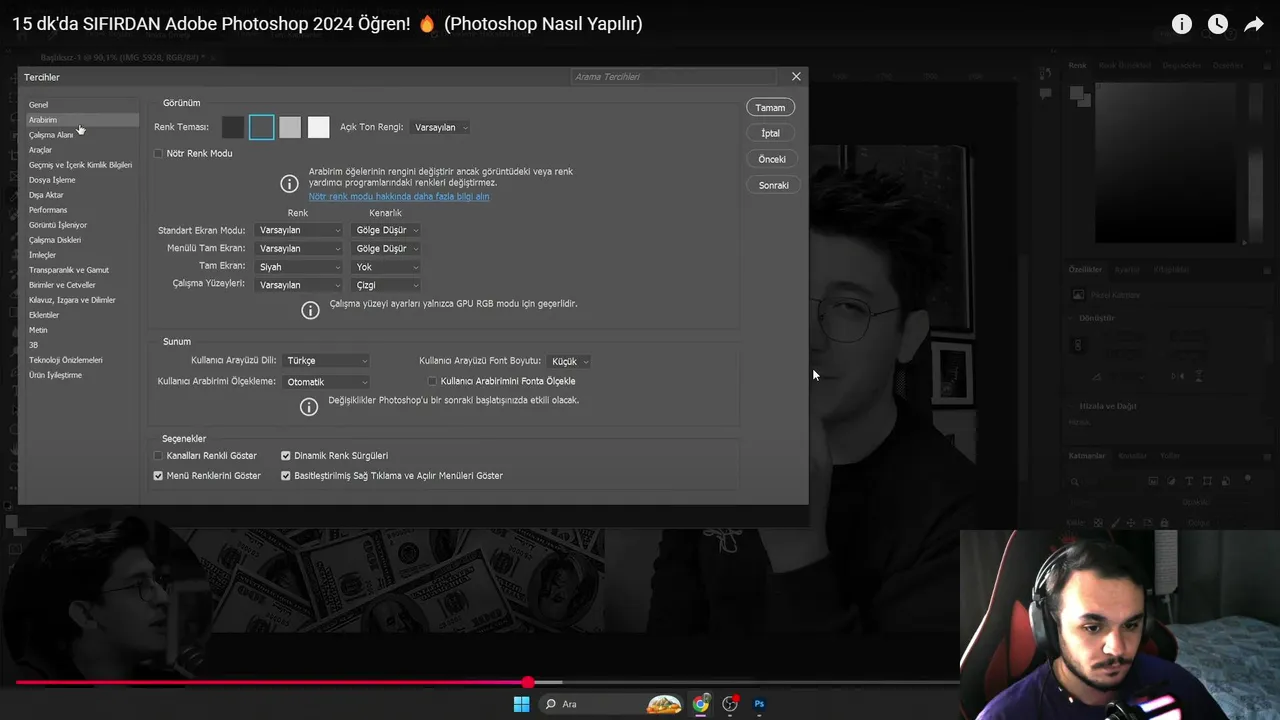Viewport: 1280px width, 720px height.
Task: Open Kullanıcı Arayüzü Dili Türkçe dropdown
Action: click(327, 361)
